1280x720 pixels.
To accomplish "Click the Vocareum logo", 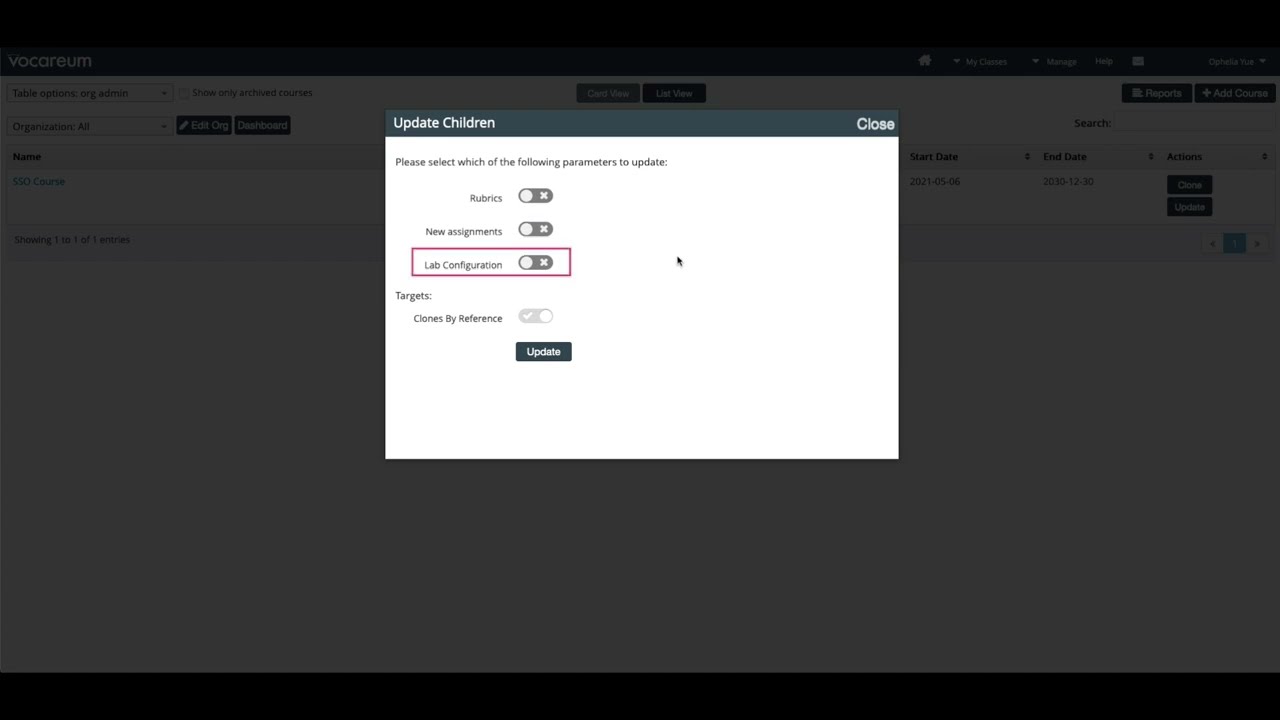I will tap(50, 61).
